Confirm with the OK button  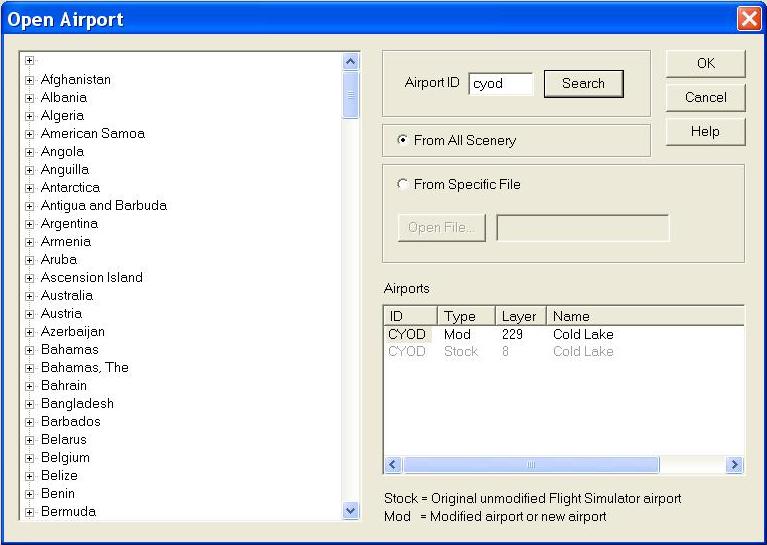click(x=705, y=64)
